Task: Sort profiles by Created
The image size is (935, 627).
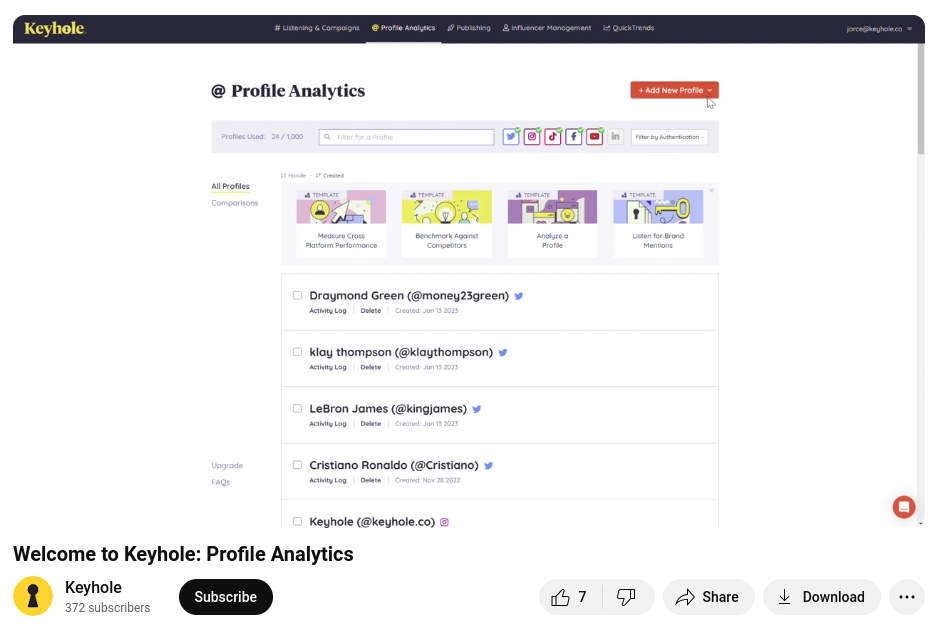Action: (330, 175)
